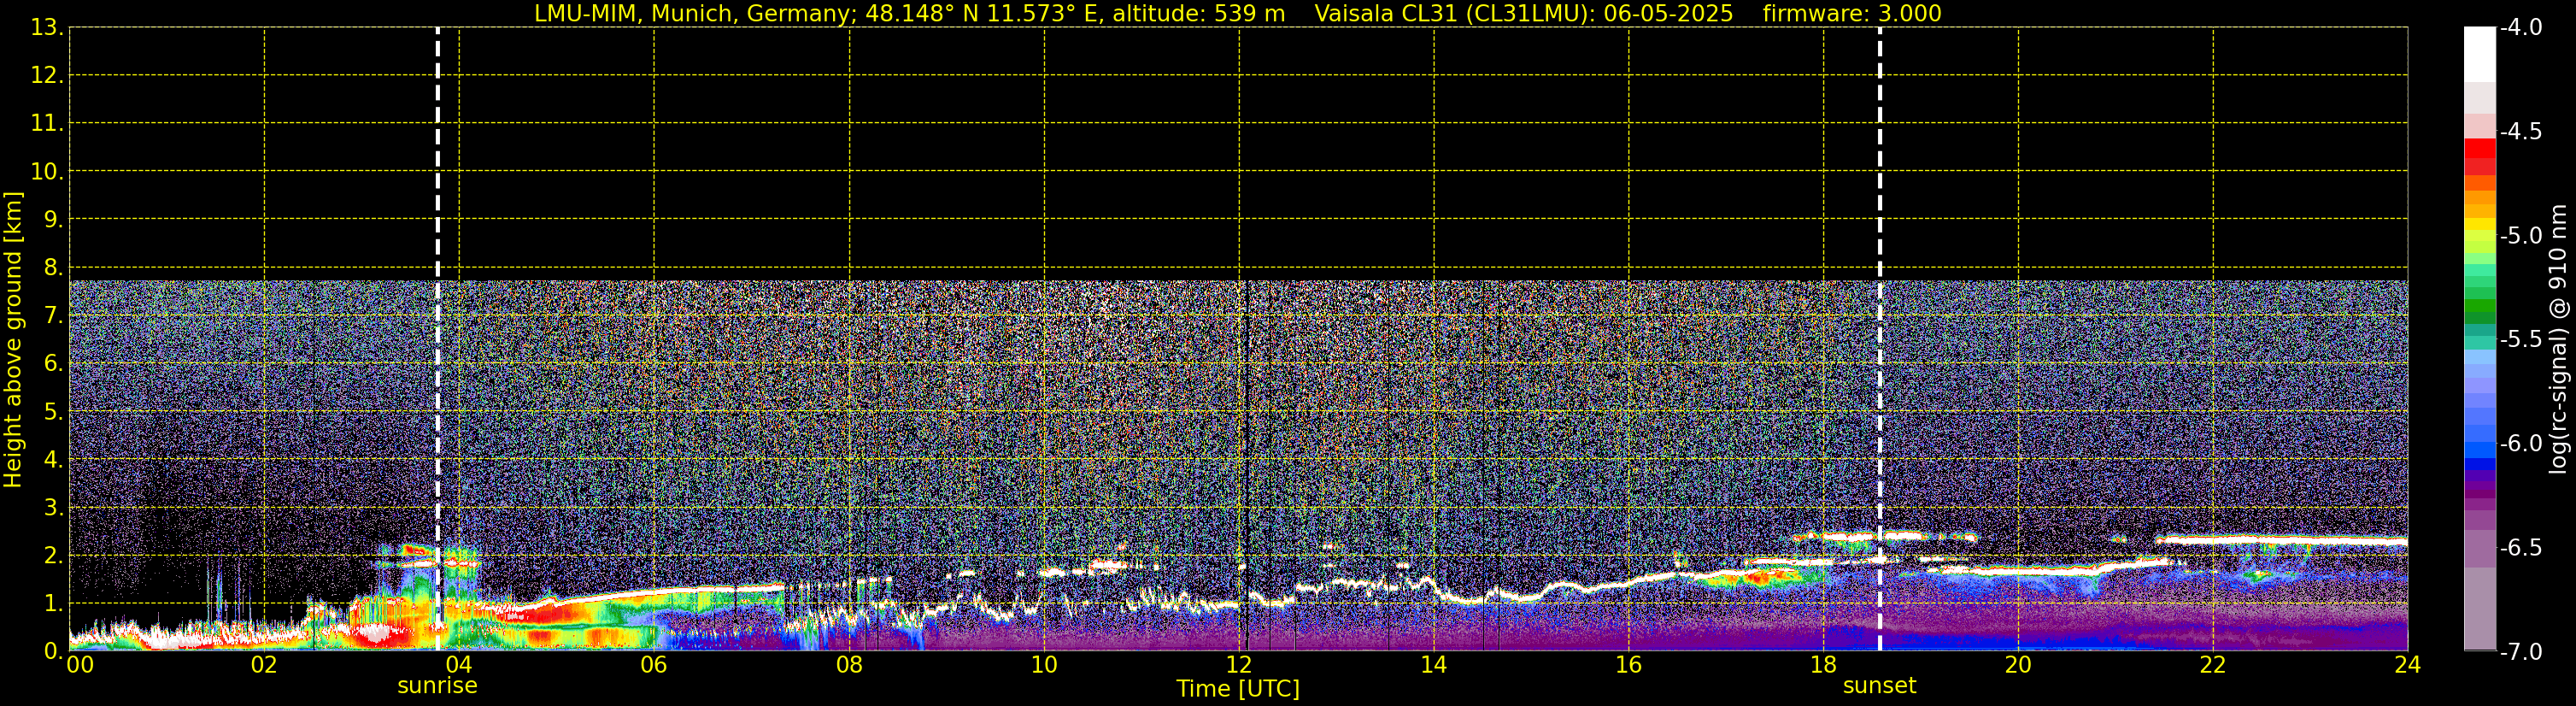The width and height of the screenshot is (2576, 706).
Task: Click the "sunset" label below the time axis
Action: click(x=1880, y=686)
